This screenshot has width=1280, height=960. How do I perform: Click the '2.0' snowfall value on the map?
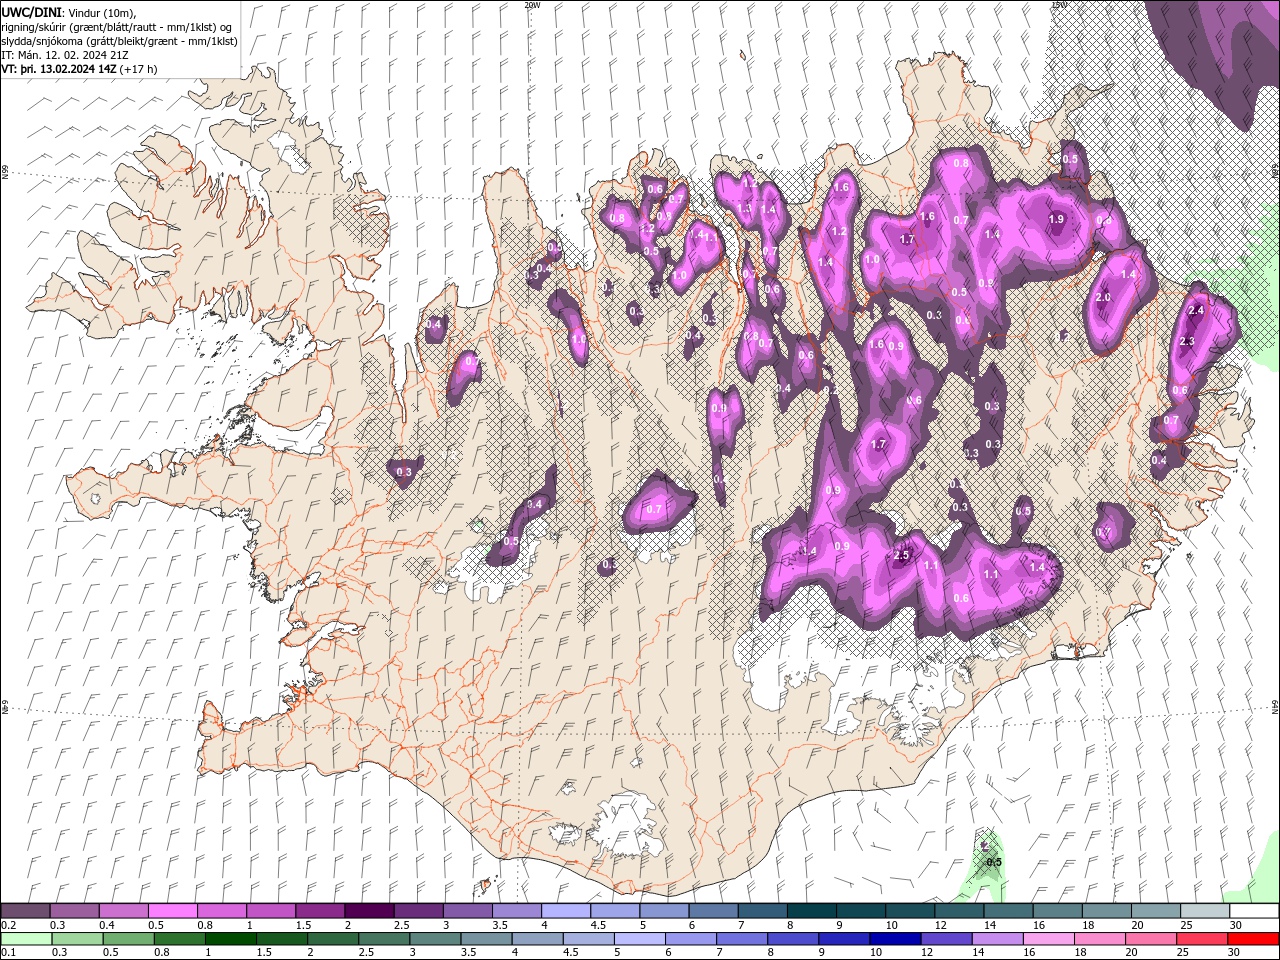pos(1104,297)
